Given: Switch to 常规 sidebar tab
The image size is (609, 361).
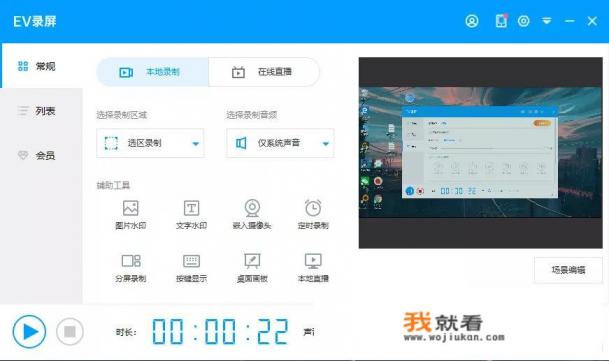Looking at the screenshot, I should click(x=42, y=66).
